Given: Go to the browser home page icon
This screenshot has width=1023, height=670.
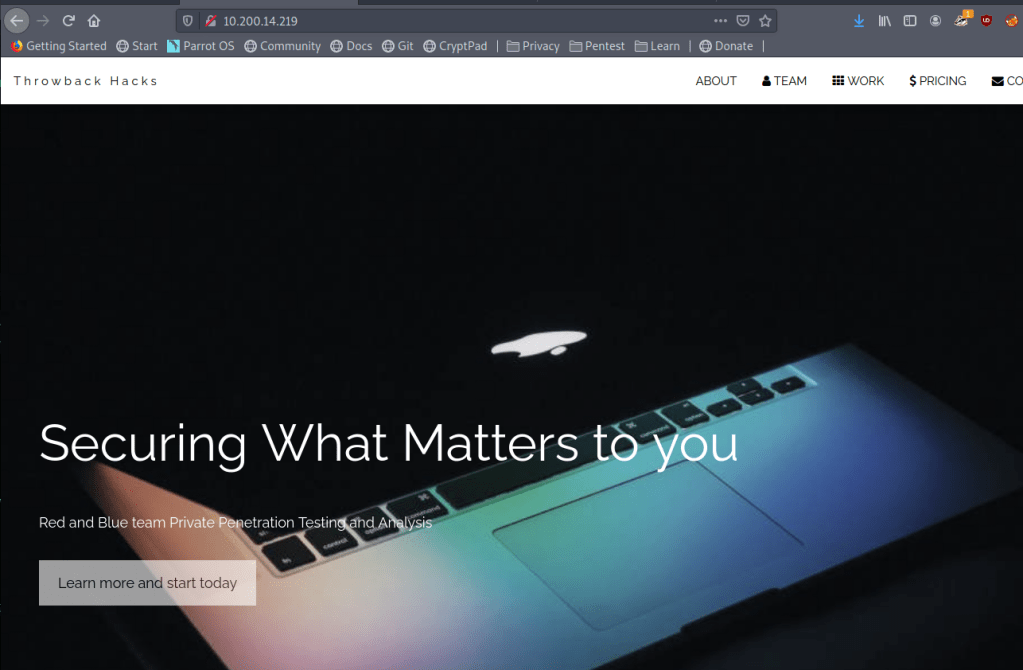Looking at the screenshot, I should (x=94, y=21).
